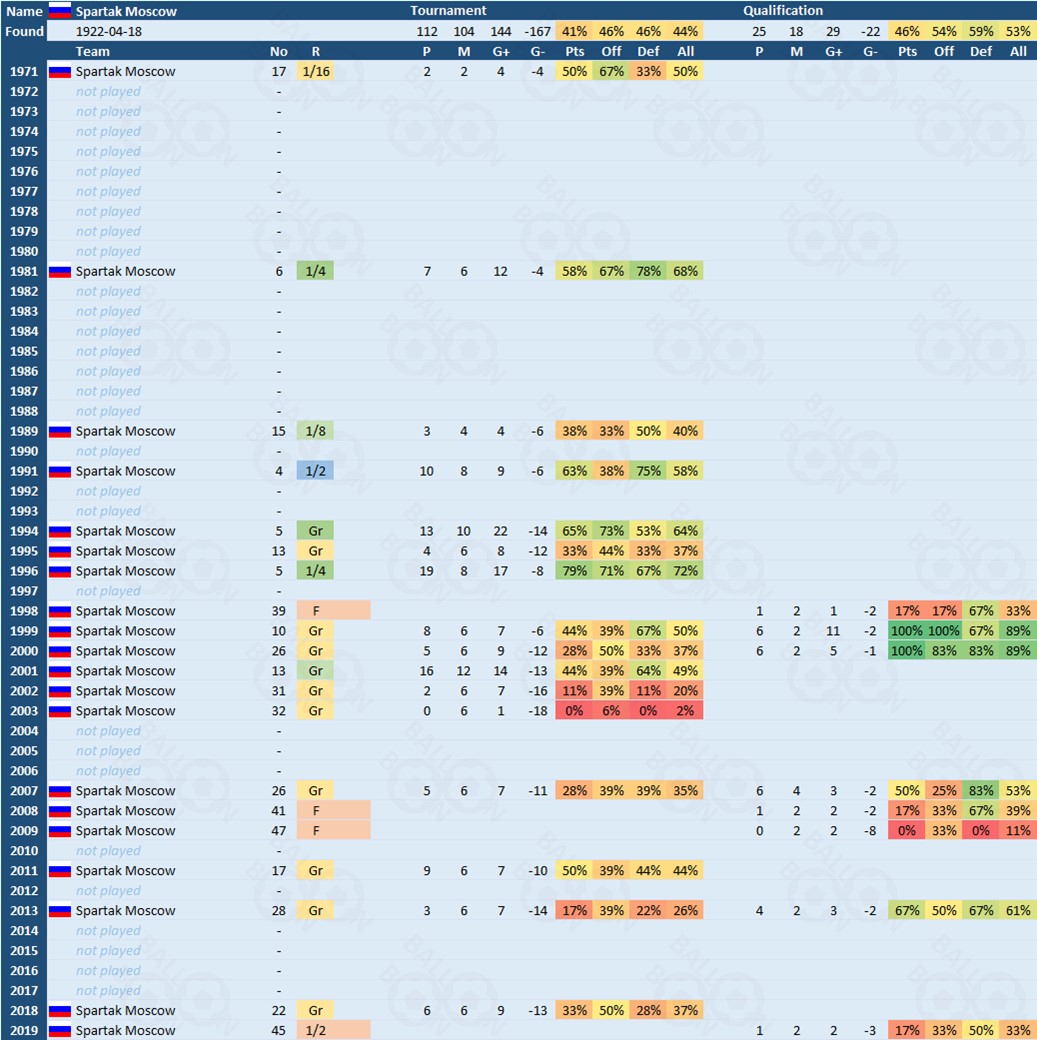Click the flag icon in the 2007 row
1037x1040 pixels.
click(60, 791)
